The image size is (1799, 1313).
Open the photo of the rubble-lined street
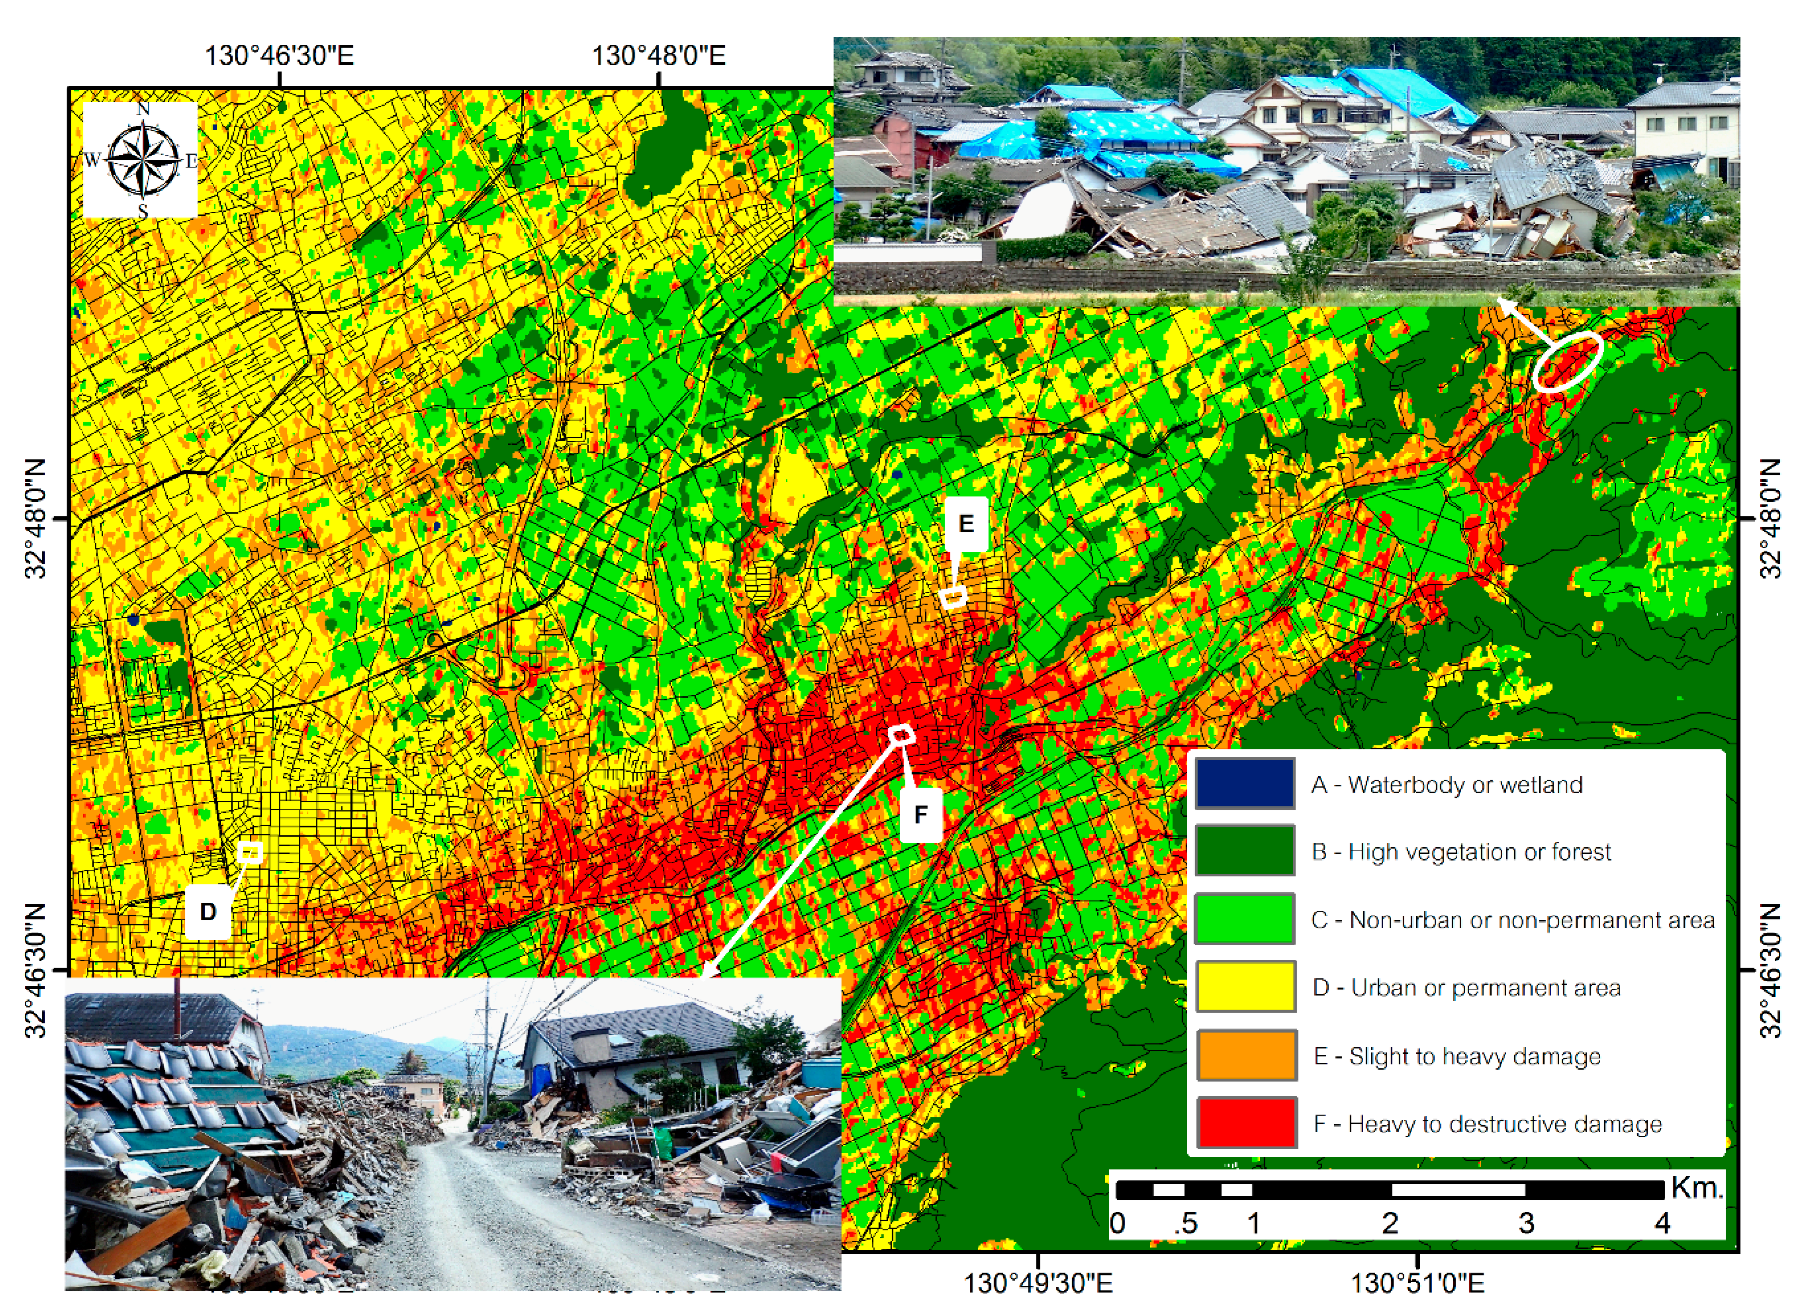tap(452, 1134)
